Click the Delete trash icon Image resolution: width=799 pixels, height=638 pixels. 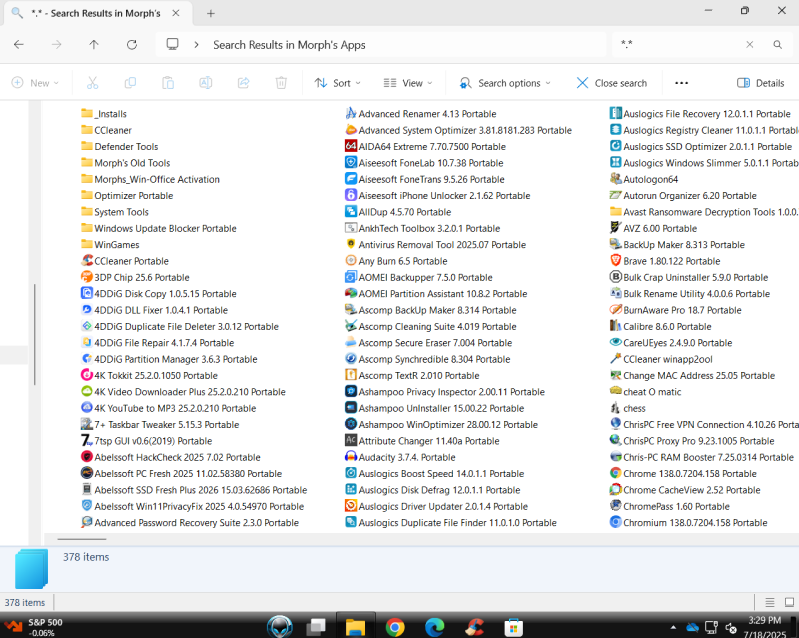pos(281,83)
